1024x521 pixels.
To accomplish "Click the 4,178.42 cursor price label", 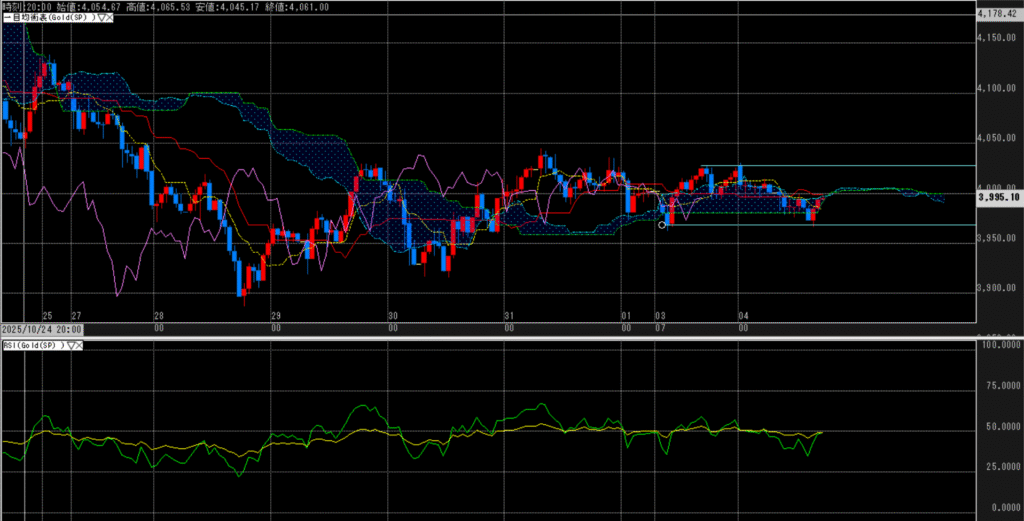I will (x=997, y=14).
